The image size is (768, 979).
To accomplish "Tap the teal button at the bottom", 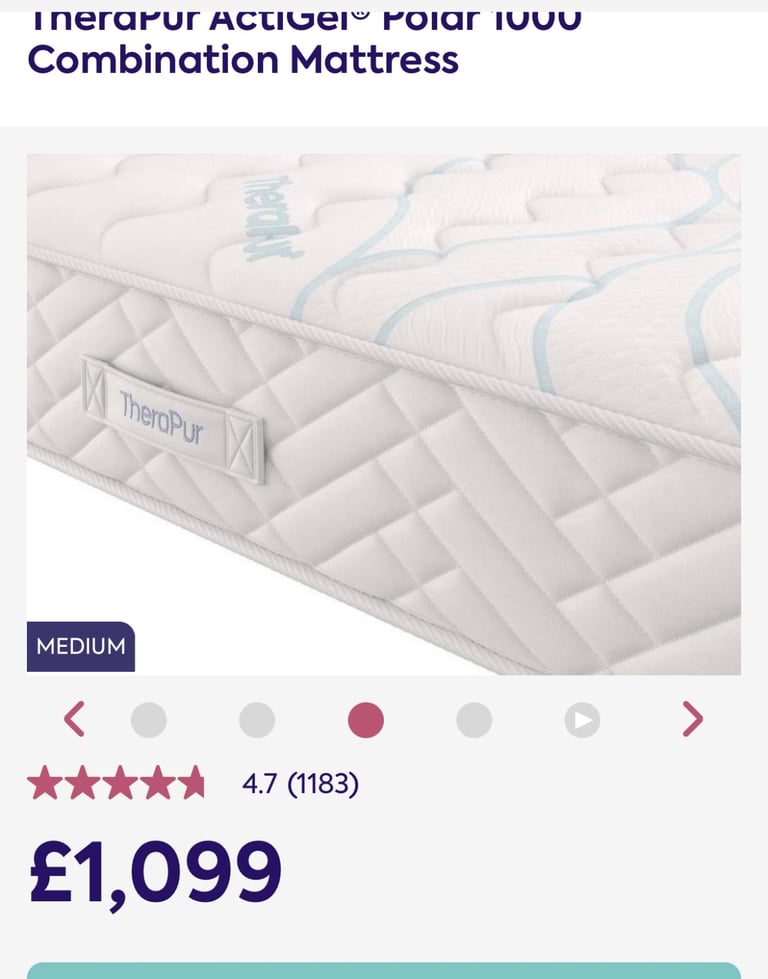I will coord(384,970).
